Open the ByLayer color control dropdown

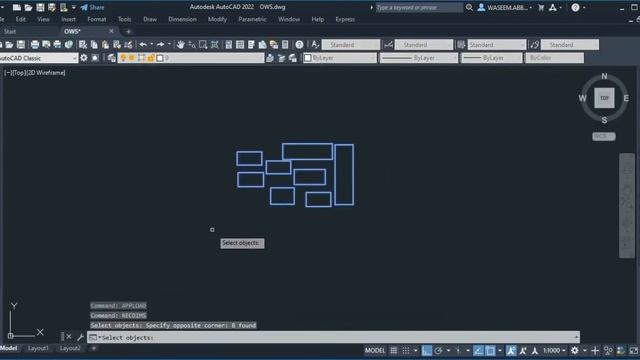point(340,58)
